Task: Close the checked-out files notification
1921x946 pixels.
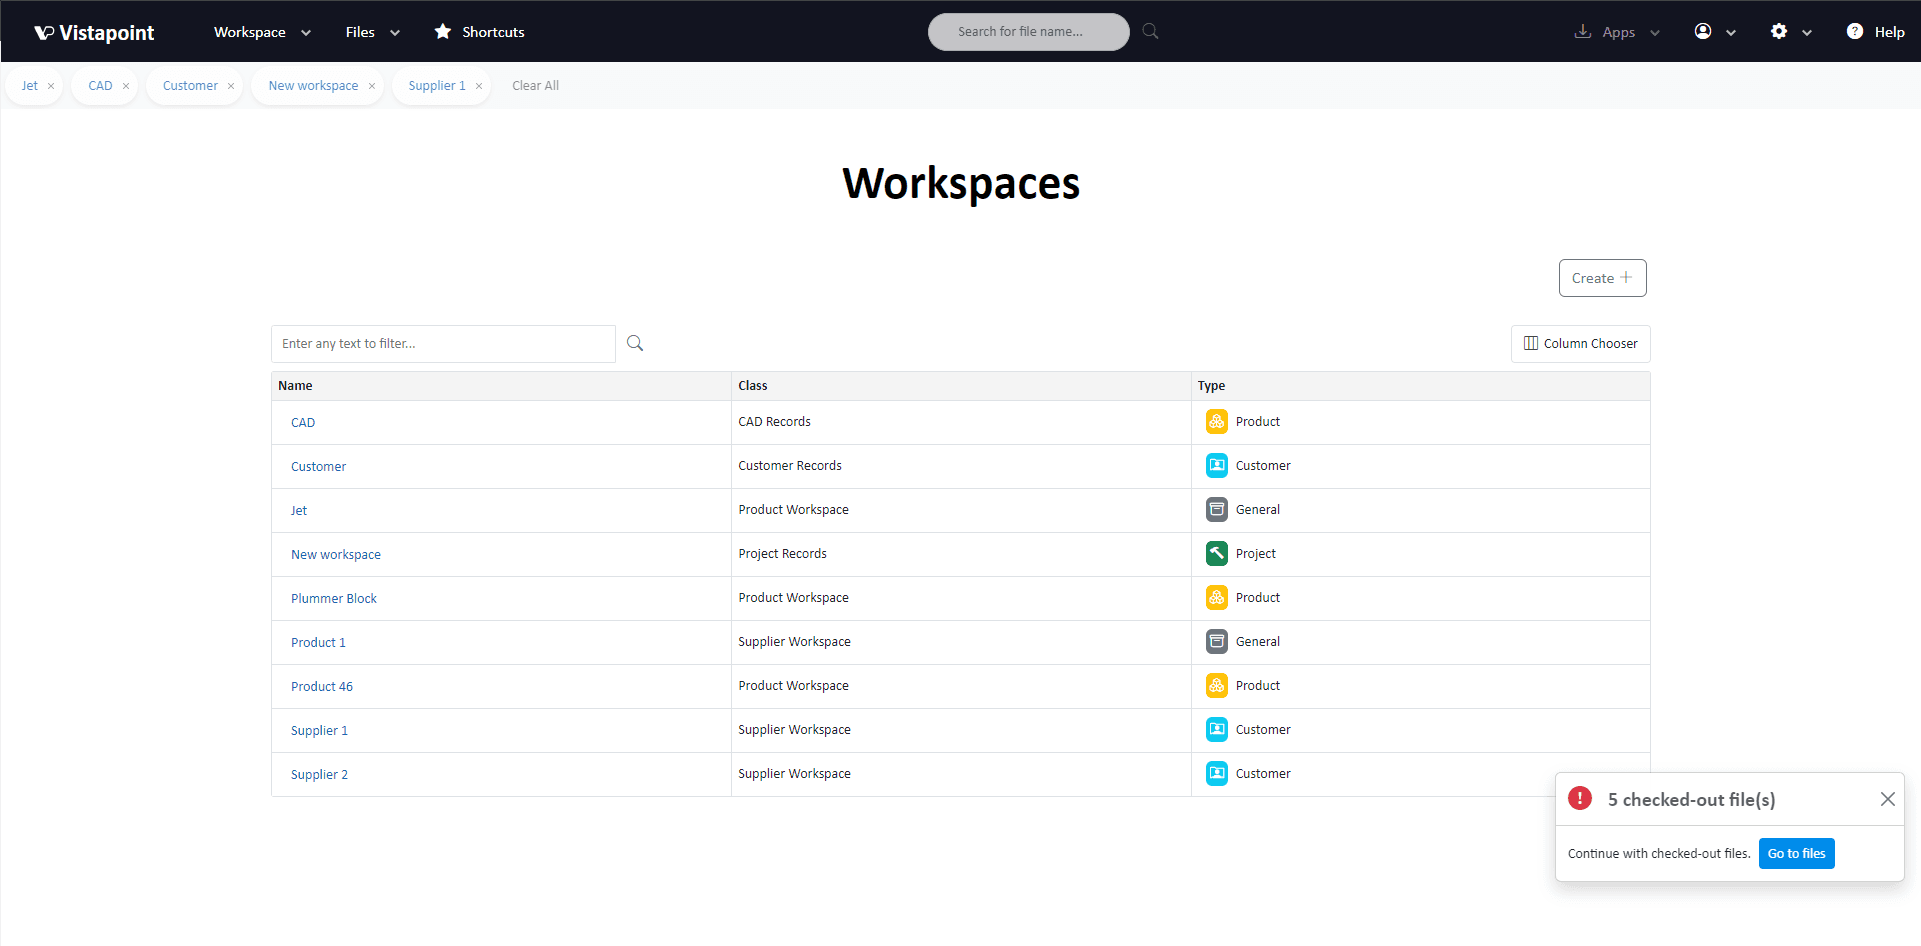Action: 1887,799
